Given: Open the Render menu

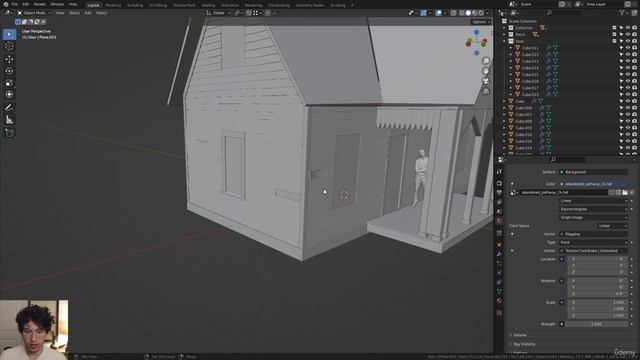Looking at the screenshot, I should (x=40, y=4).
